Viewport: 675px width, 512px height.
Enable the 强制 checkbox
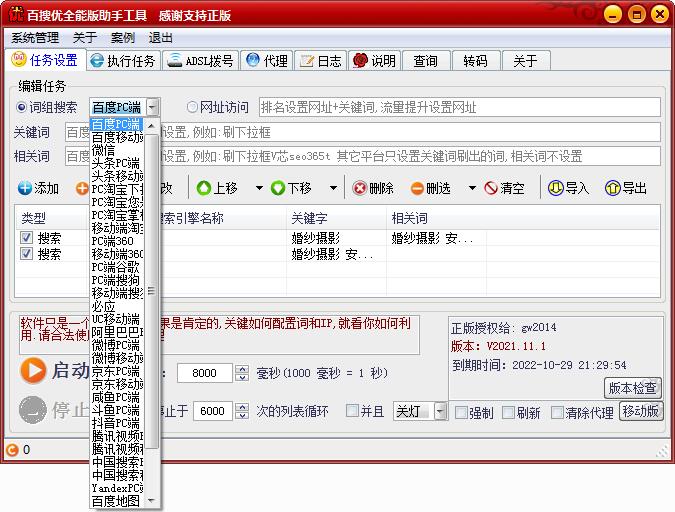461,413
